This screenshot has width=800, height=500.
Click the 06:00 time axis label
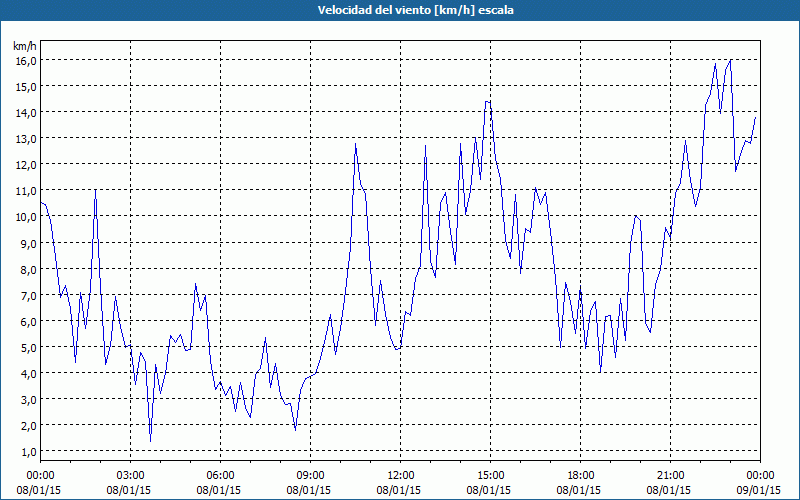tap(220, 476)
